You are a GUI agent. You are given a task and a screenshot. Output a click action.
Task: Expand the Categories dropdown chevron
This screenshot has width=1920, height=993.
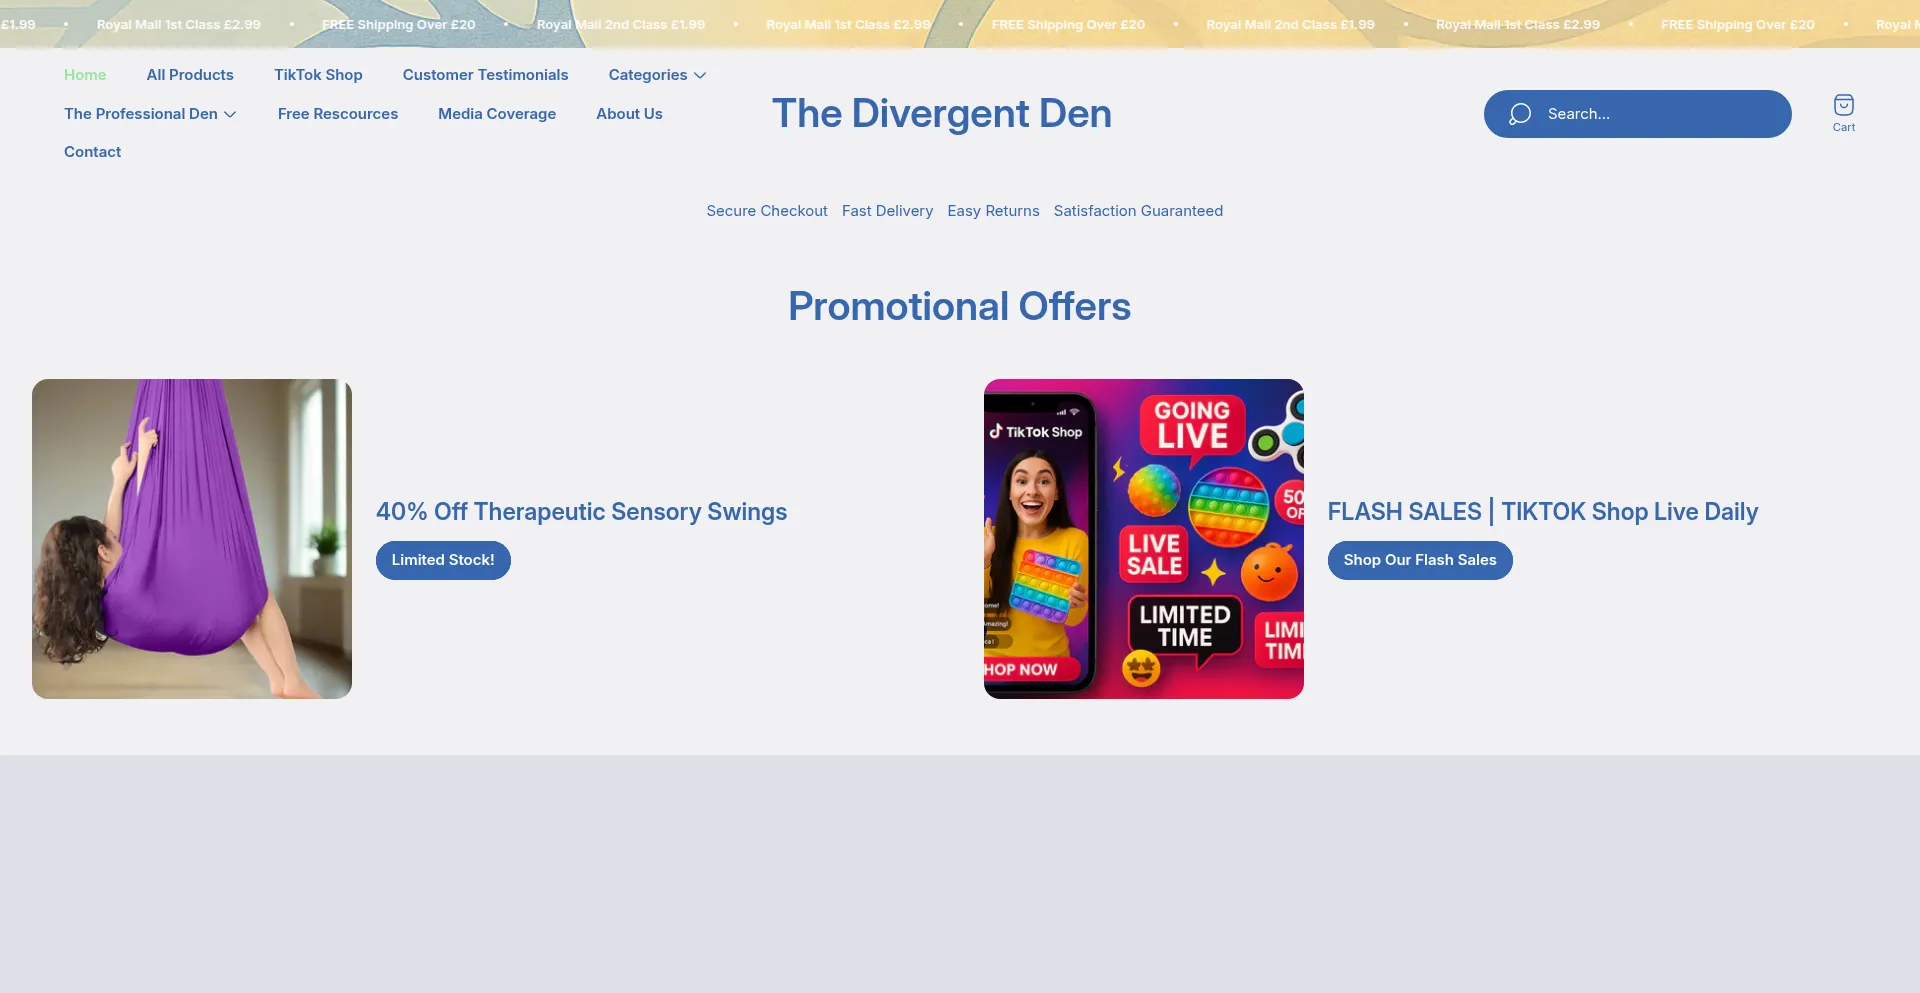pyautogui.click(x=700, y=75)
